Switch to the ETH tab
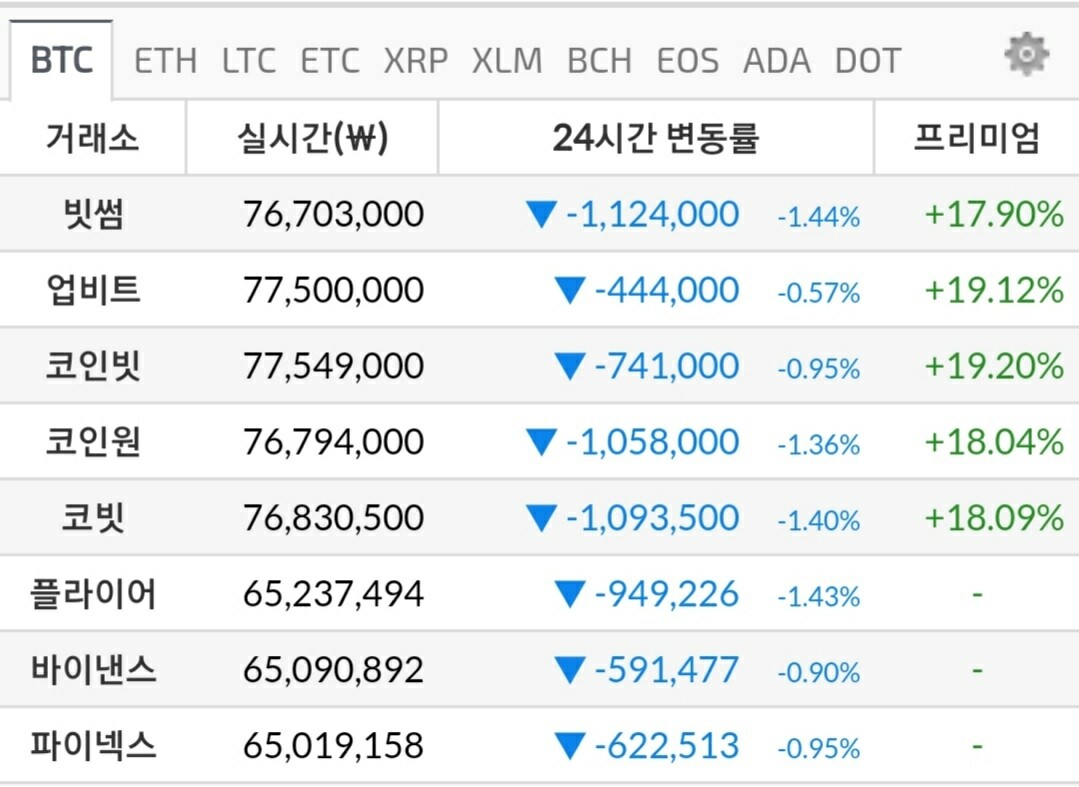Image resolution: width=1079 pixels, height=787 pixels. coord(165,61)
